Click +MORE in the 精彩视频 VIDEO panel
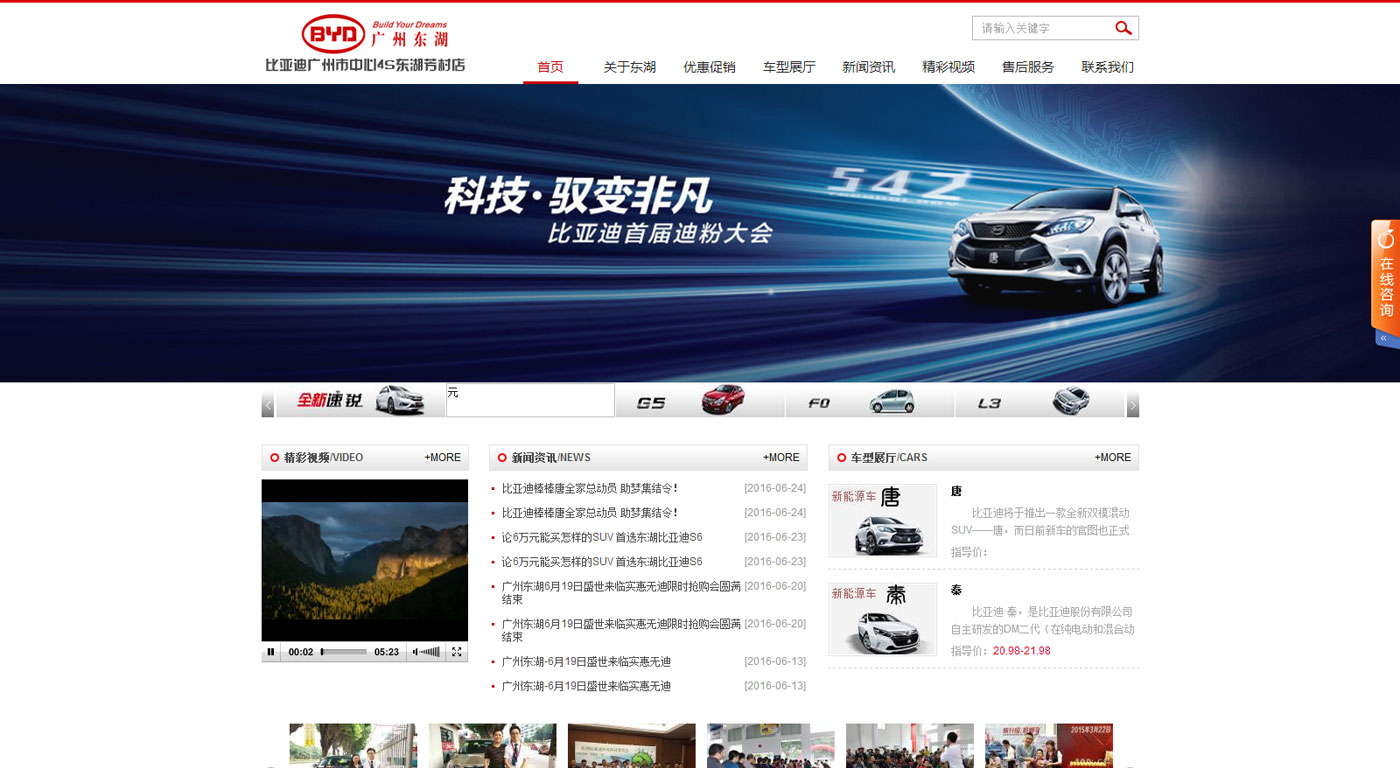 443,457
